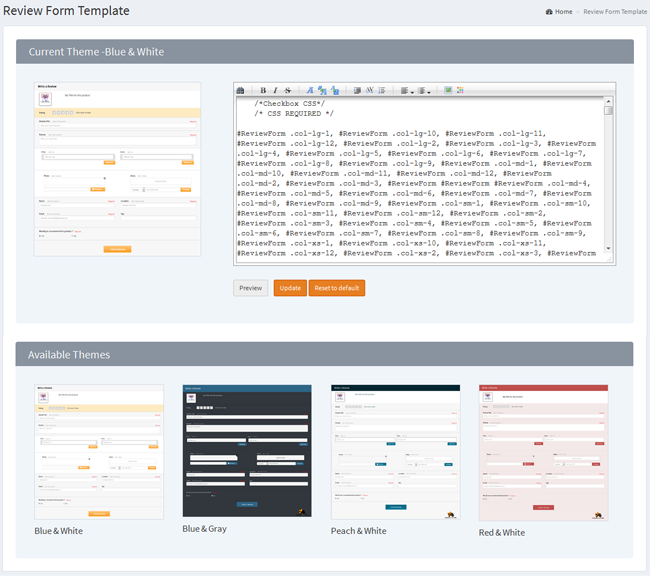Click the blue italic A font icon
Viewport: 650px width, 576px height.
pyautogui.click(x=310, y=90)
